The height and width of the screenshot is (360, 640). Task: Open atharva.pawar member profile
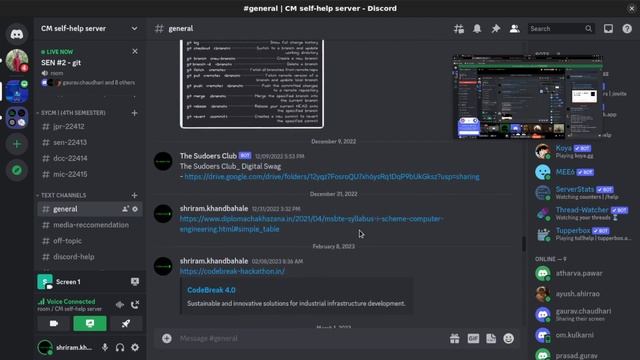[x=584, y=273]
